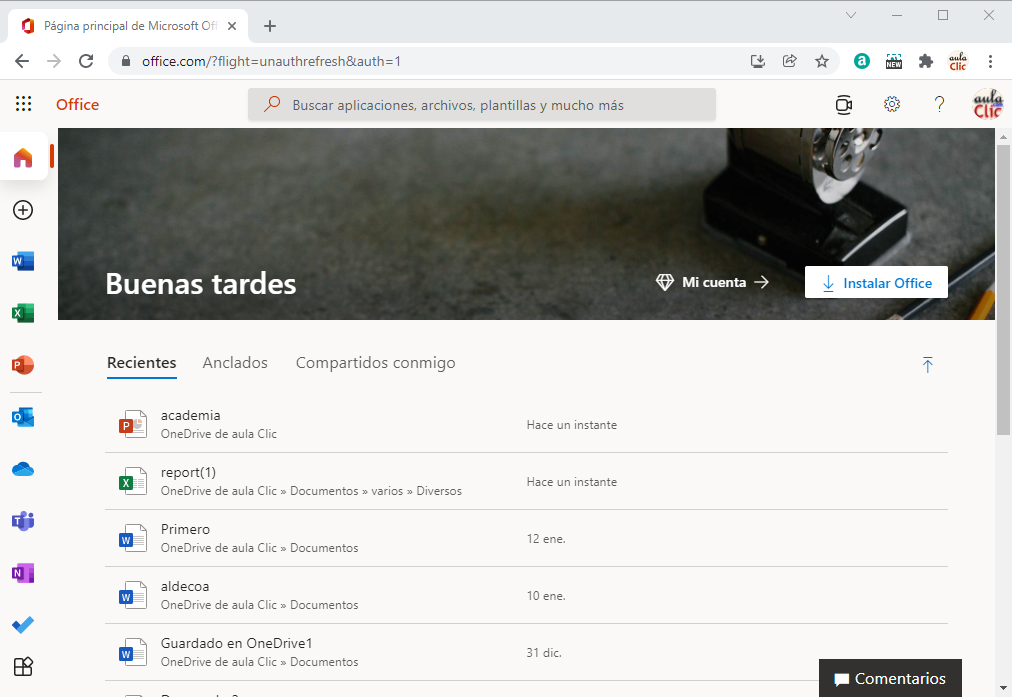
Task: Open PowerPoint from the left sidebar
Action: point(23,365)
